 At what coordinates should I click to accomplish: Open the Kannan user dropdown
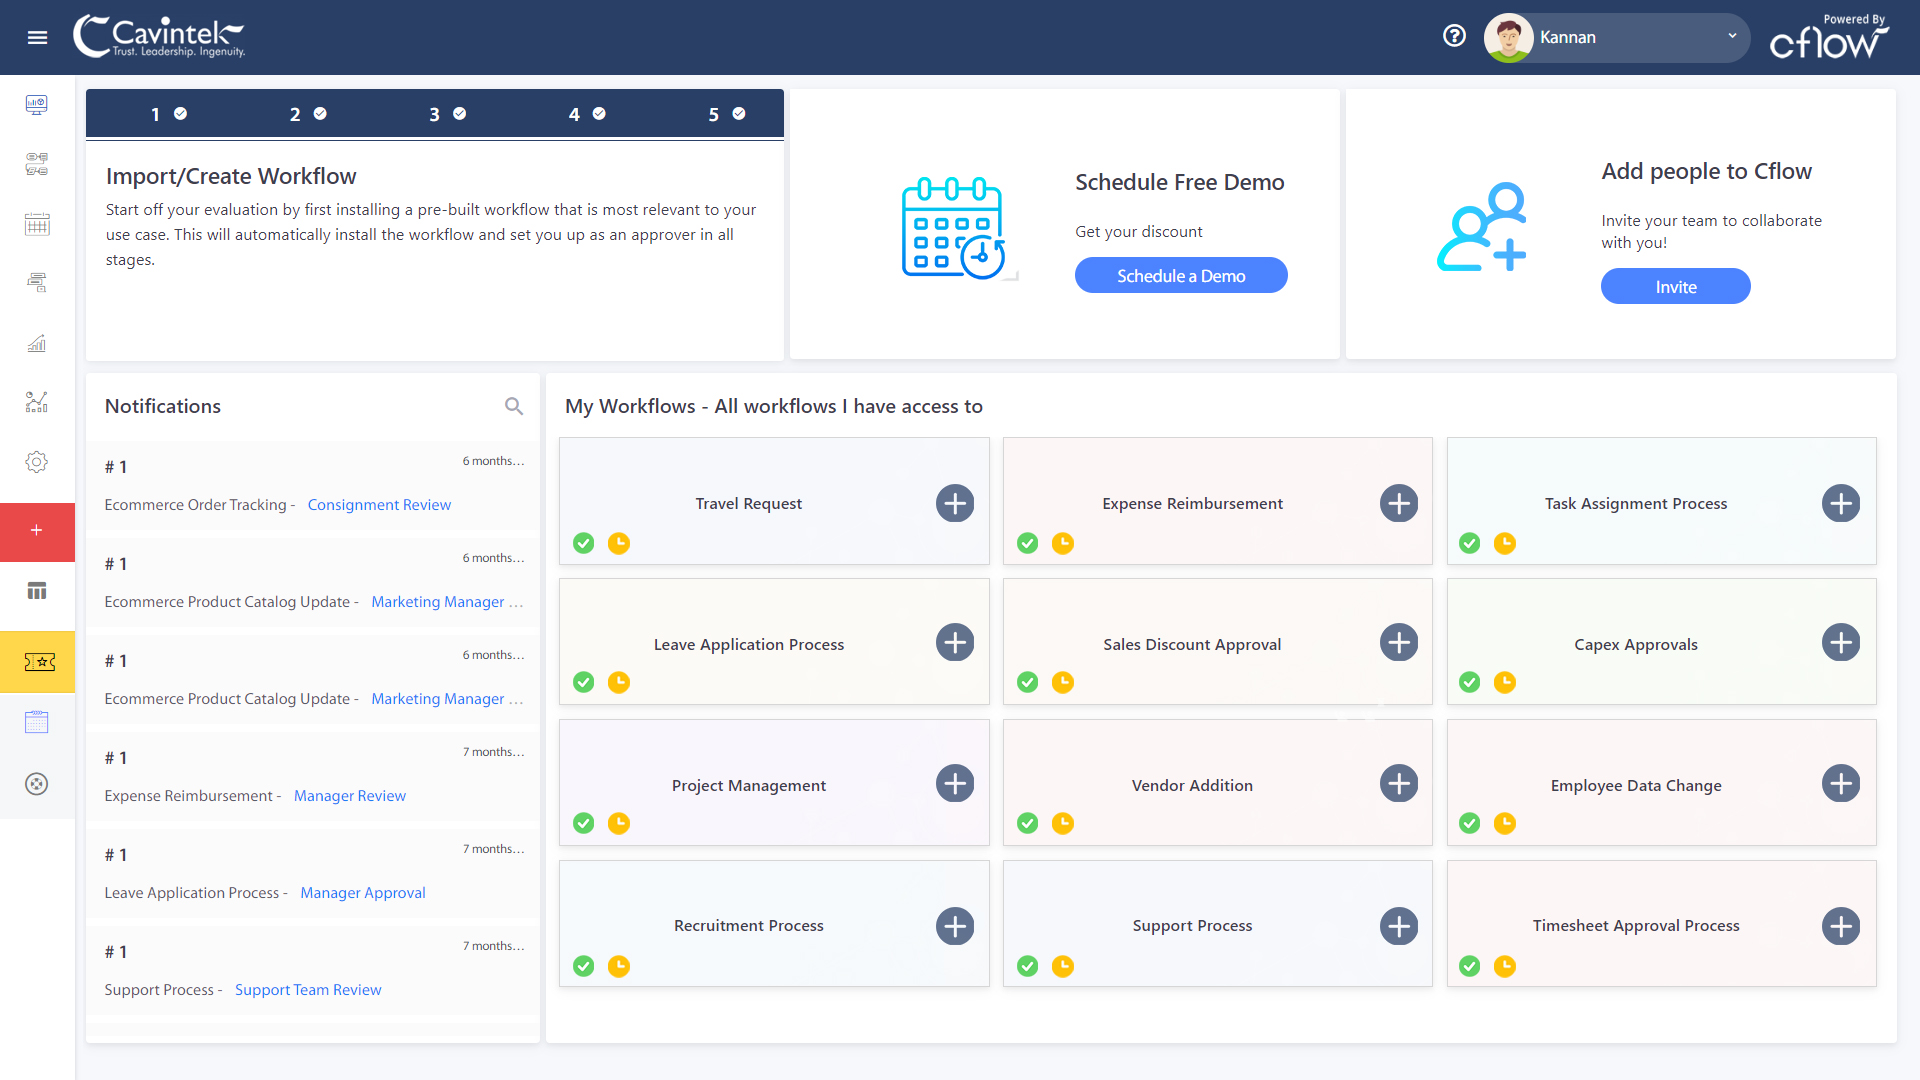(x=1616, y=37)
